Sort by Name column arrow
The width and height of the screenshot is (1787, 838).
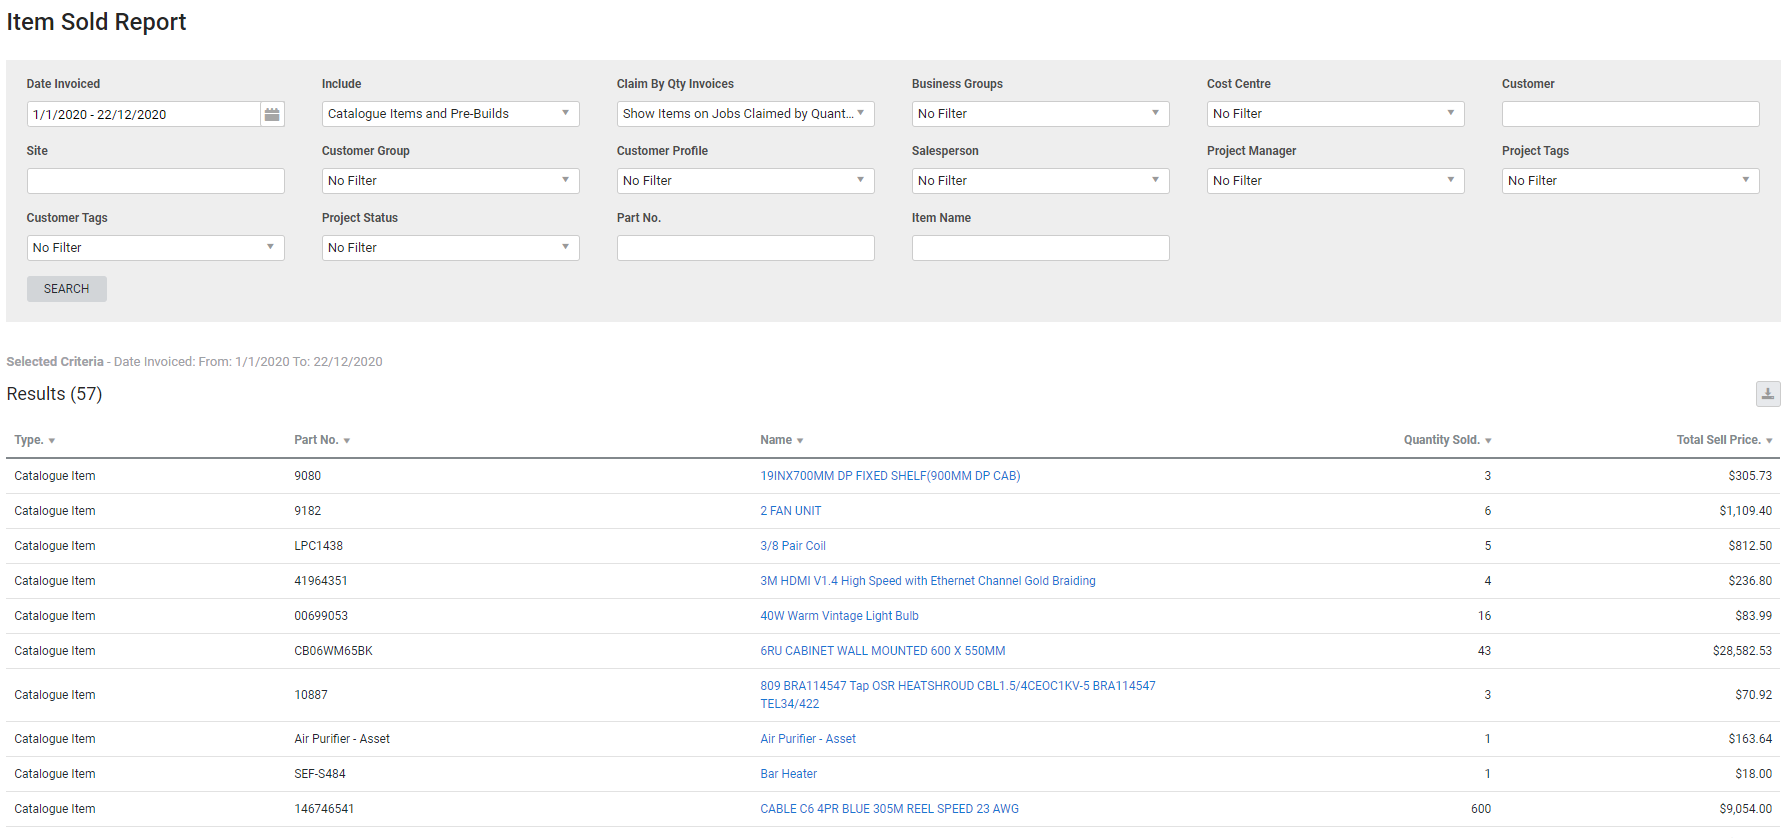(x=800, y=441)
